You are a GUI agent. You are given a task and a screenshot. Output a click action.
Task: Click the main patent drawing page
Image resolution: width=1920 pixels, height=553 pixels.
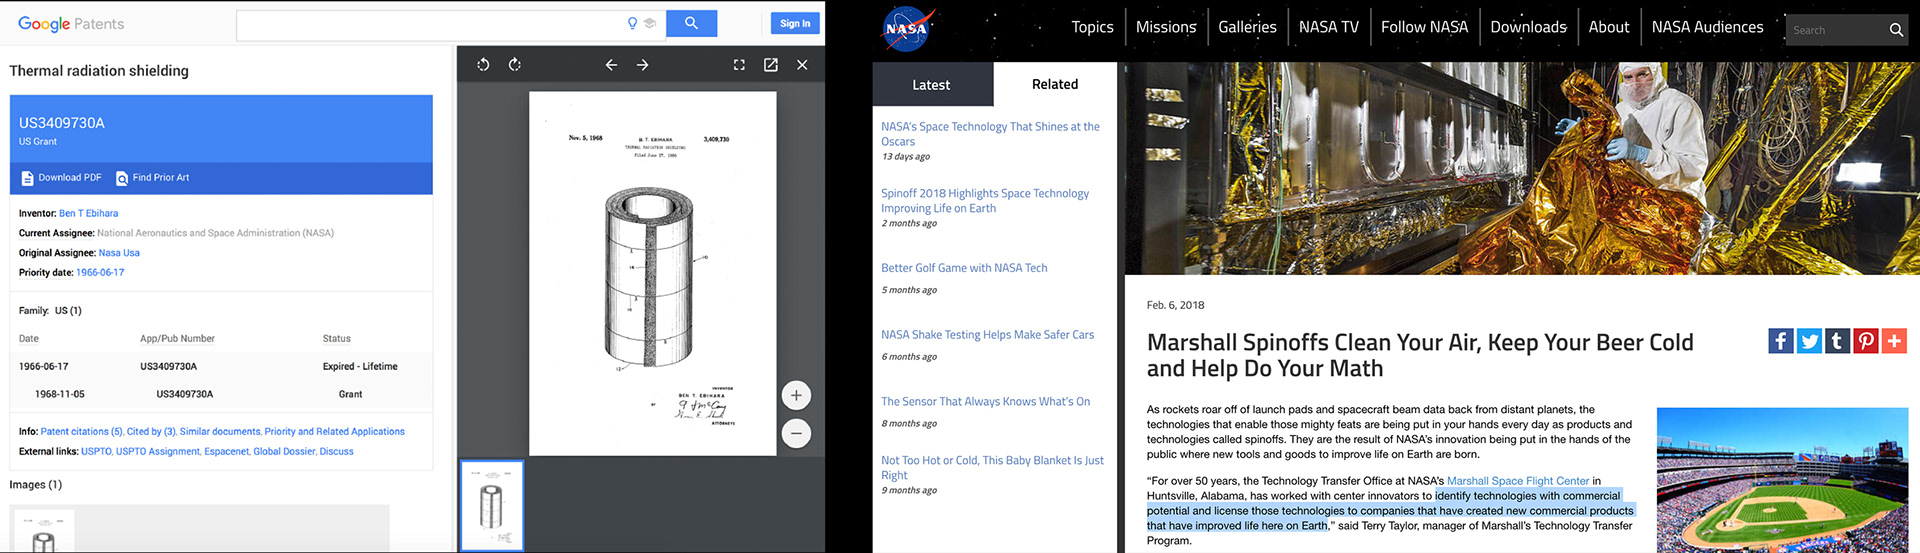[x=652, y=273]
